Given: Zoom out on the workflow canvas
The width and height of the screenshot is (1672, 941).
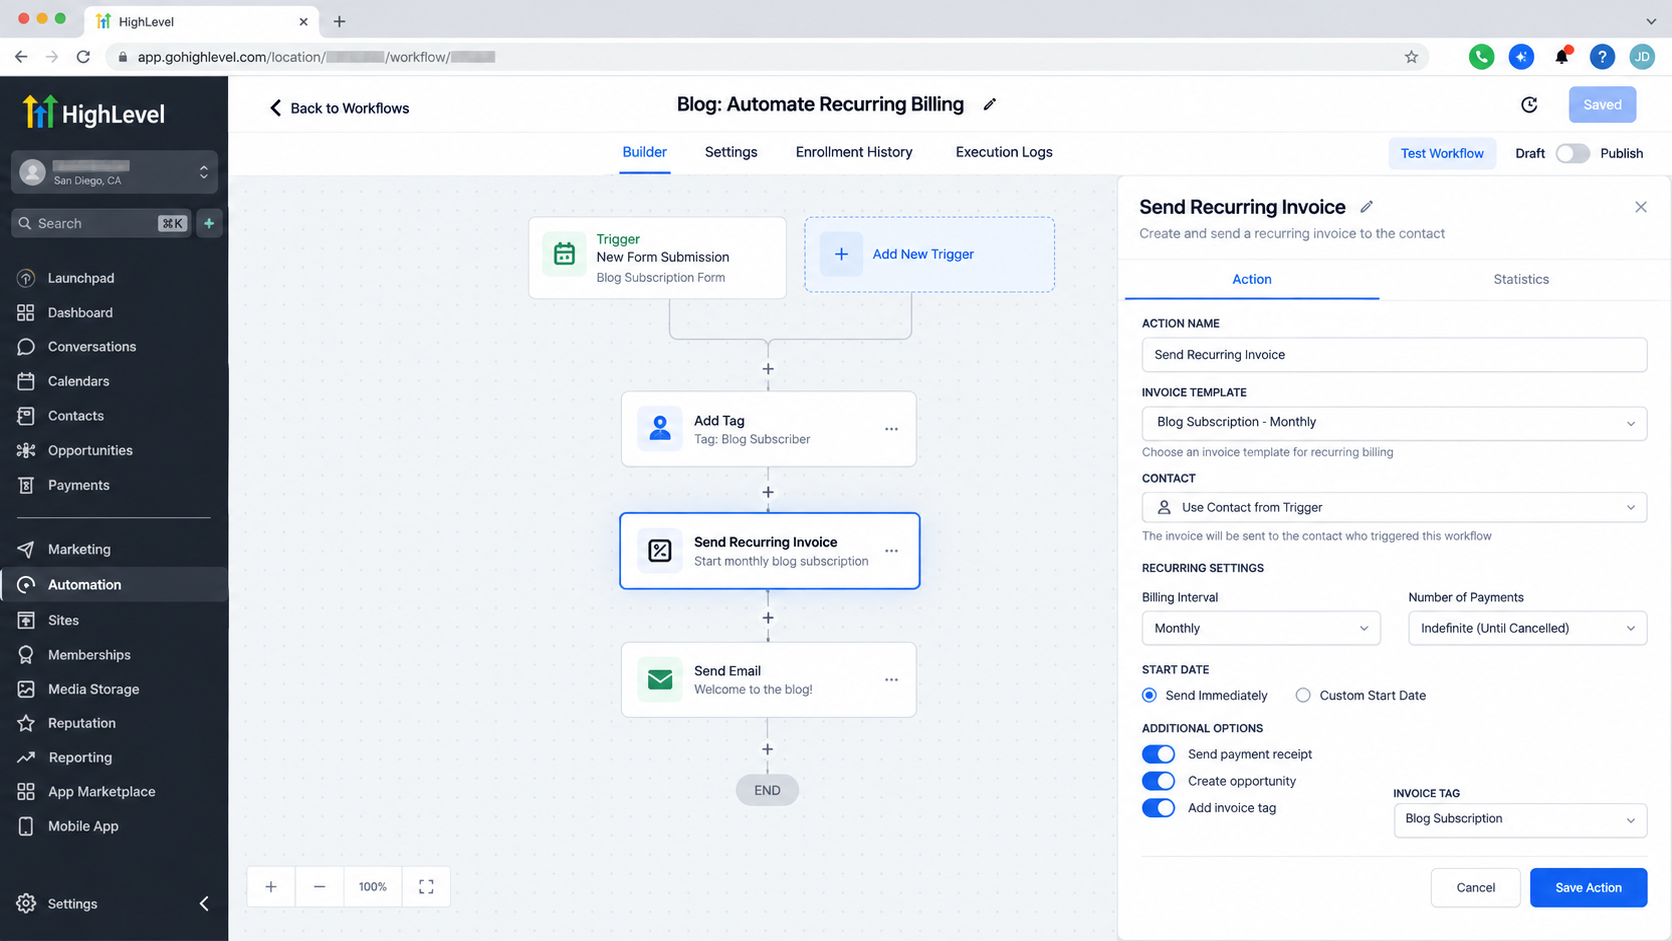Looking at the screenshot, I should click(x=319, y=887).
